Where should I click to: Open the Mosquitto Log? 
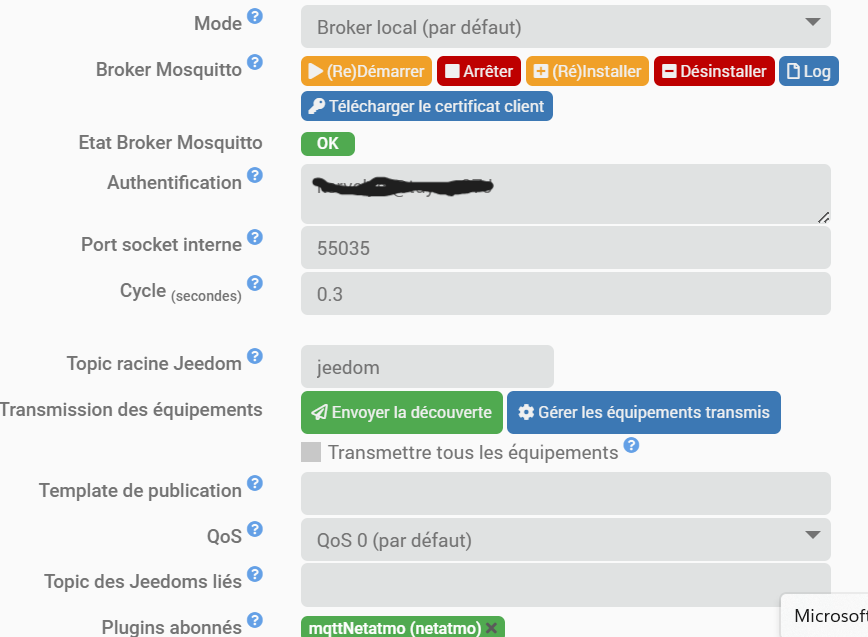(809, 71)
